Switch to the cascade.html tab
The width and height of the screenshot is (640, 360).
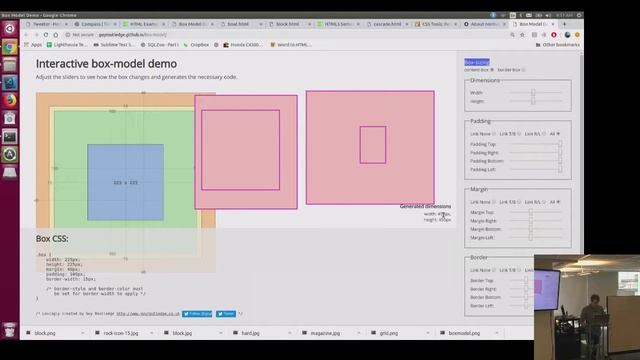click(387, 24)
